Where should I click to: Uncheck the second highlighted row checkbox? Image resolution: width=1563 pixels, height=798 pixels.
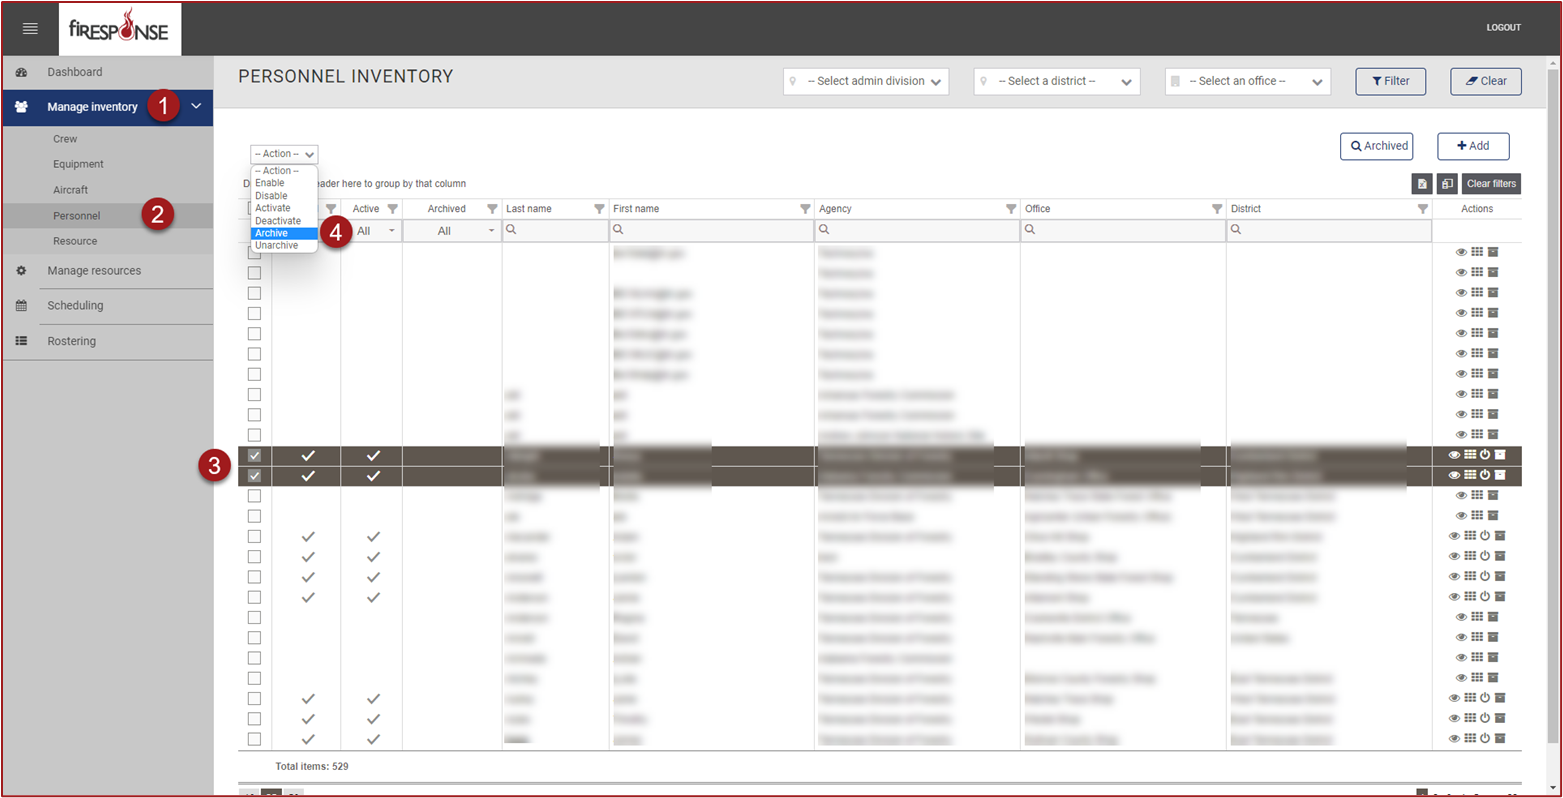254,476
